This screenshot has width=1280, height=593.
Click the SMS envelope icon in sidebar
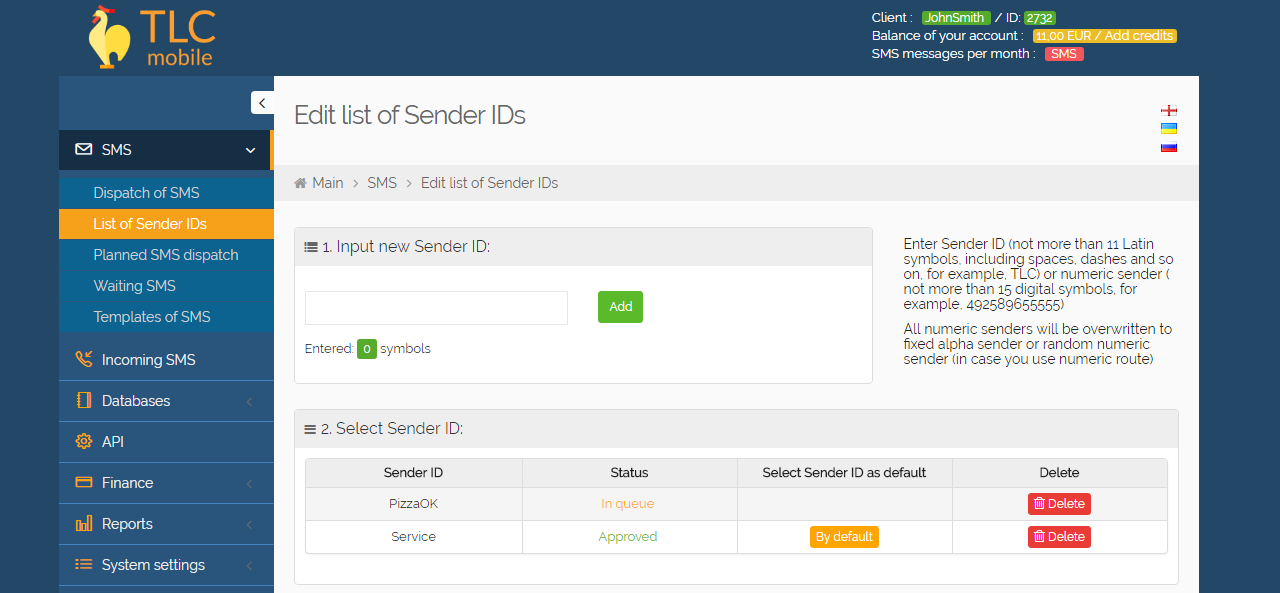tap(84, 150)
